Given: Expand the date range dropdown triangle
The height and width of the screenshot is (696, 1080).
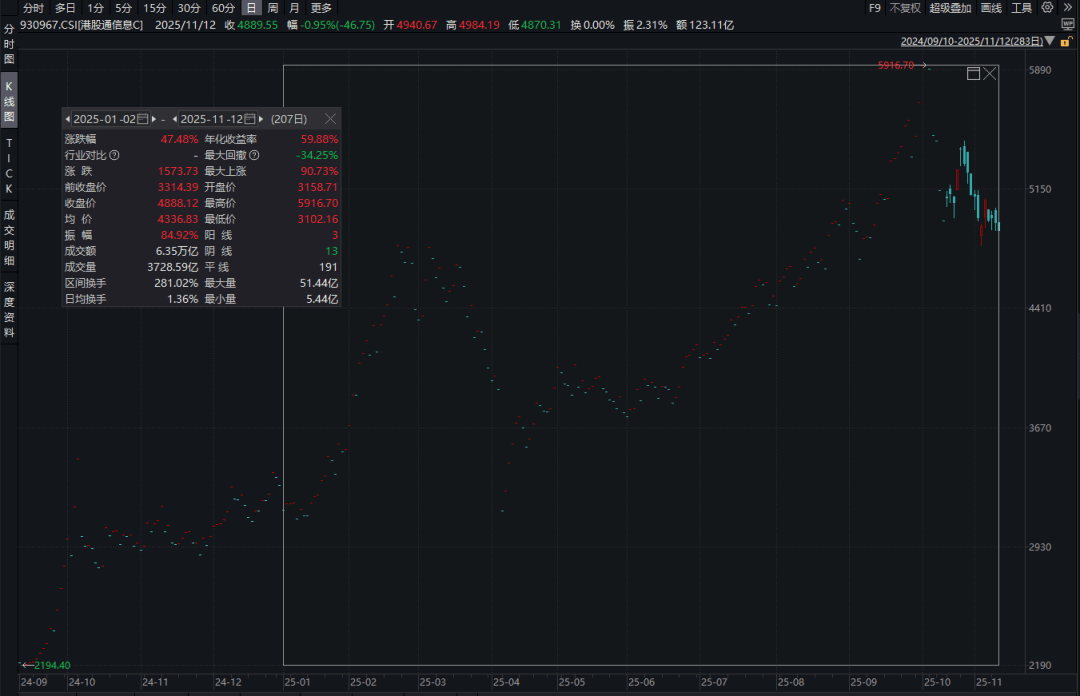Looking at the screenshot, I should click(1049, 42).
